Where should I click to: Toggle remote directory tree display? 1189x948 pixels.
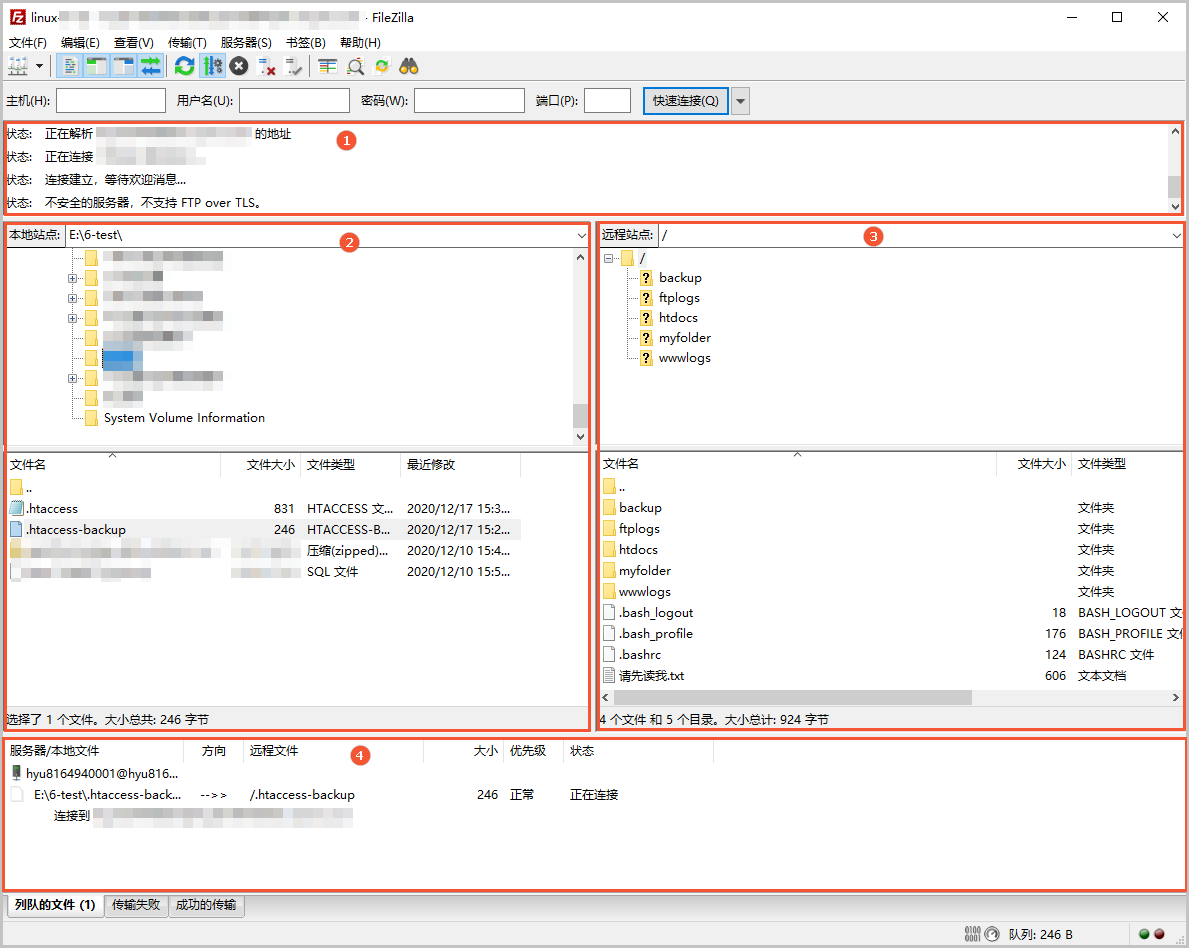[123, 67]
